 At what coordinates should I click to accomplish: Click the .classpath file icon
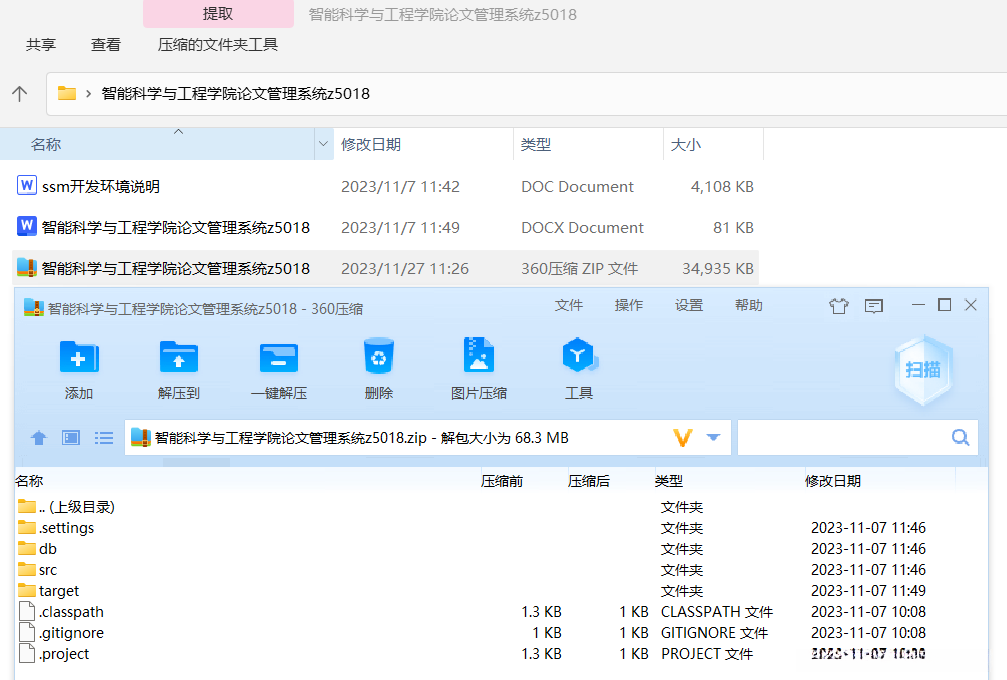click(x=27, y=611)
